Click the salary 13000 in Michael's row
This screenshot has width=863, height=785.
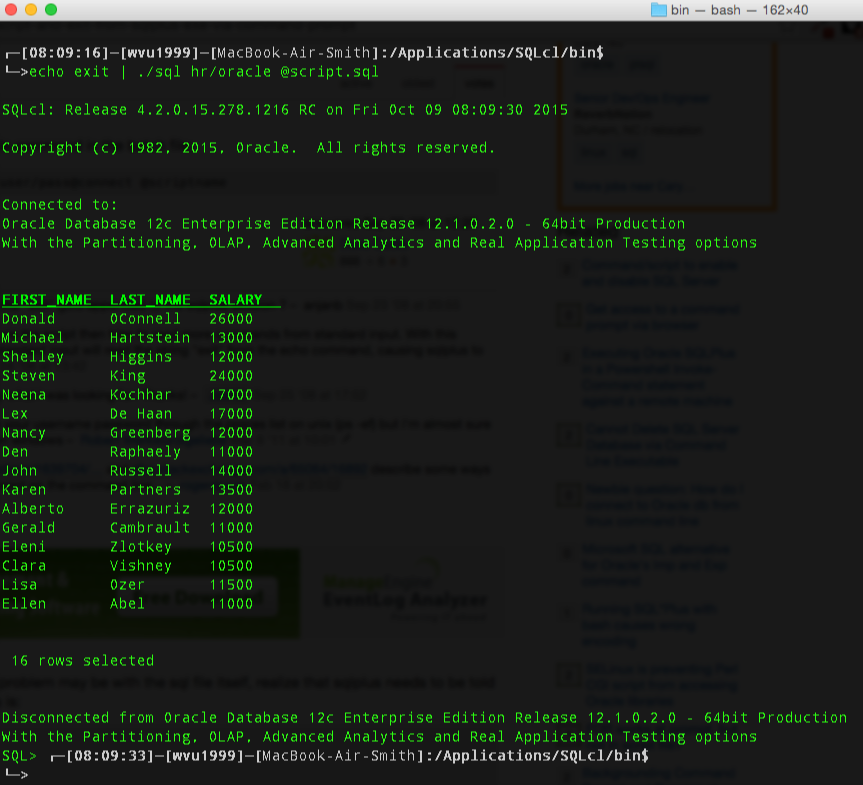pos(231,338)
